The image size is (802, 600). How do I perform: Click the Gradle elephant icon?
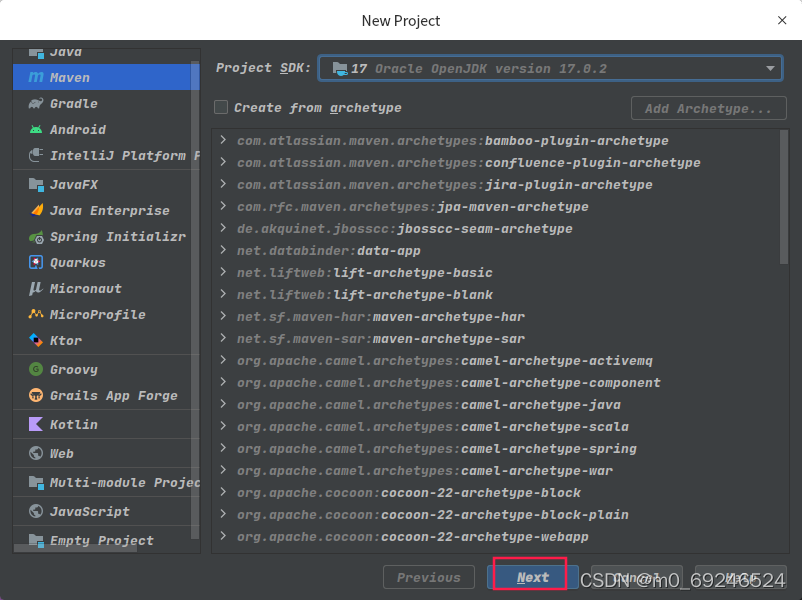tap(36, 103)
